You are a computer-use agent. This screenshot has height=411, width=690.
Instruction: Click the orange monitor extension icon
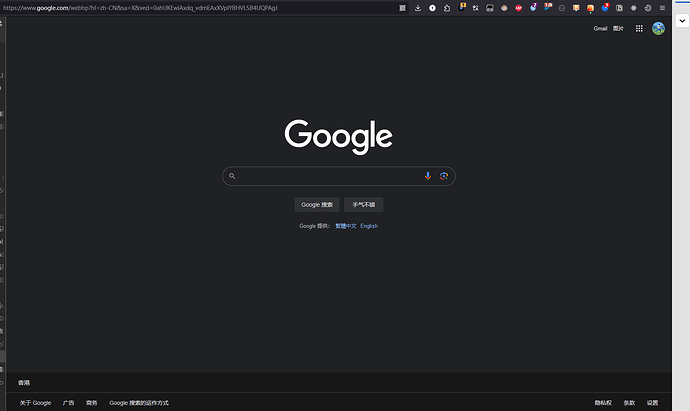pyautogui.click(x=576, y=7)
